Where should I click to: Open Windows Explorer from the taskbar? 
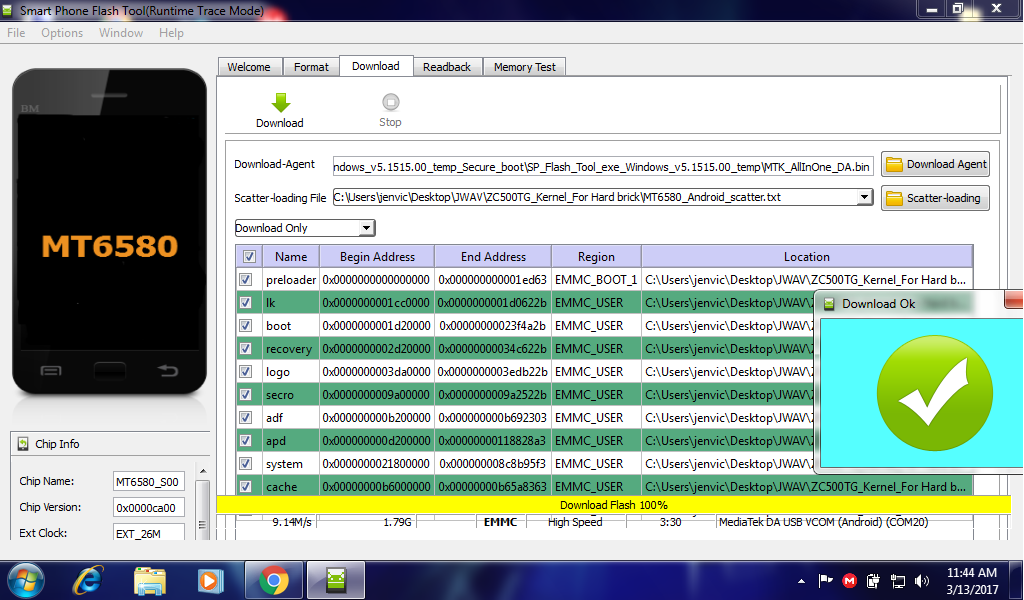(x=150, y=579)
